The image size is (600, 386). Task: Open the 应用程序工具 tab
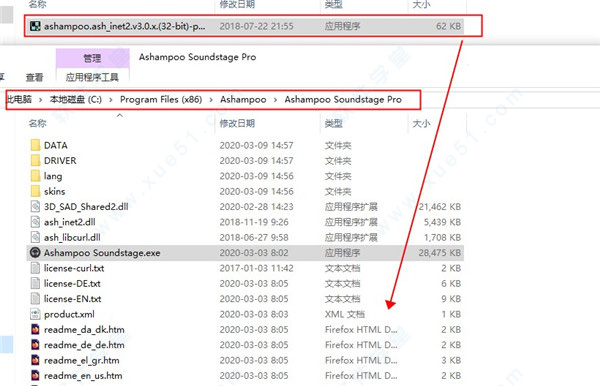coord(92,77)
